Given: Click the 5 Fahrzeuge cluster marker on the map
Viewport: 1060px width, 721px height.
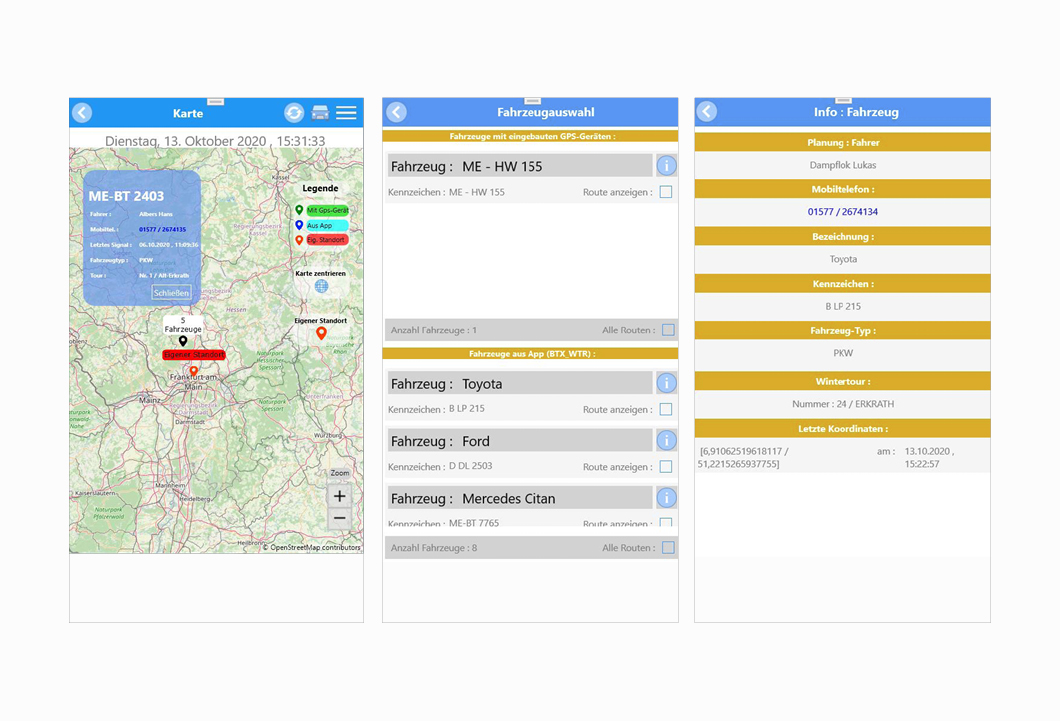Looking at the screenshot, I should [x=183, y=338].
